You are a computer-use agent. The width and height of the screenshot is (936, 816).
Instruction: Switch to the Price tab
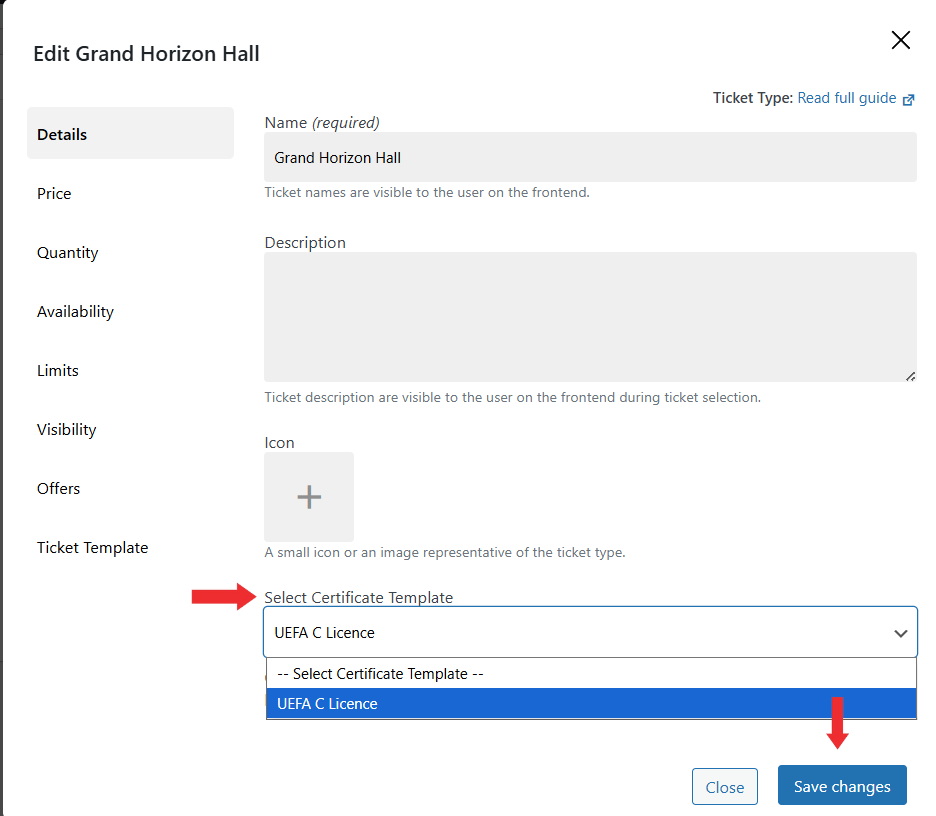point(54,193)
